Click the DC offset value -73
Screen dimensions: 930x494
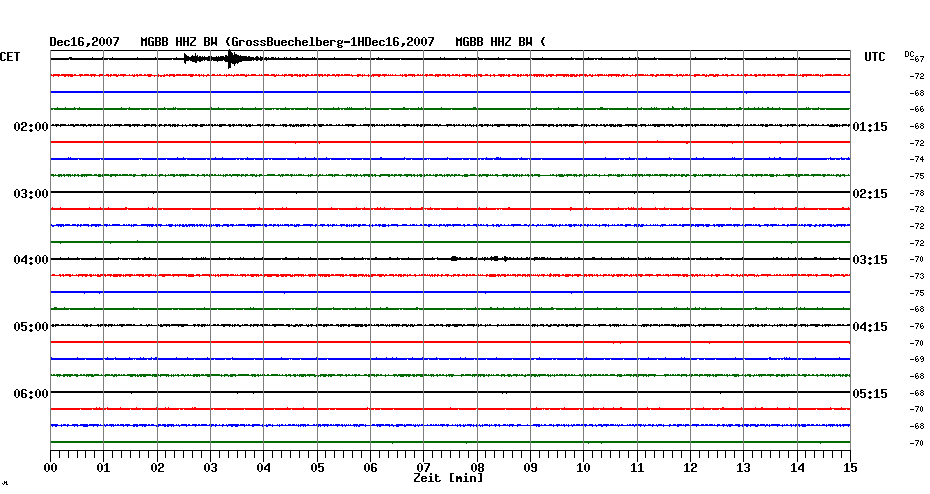pos(917,276)
